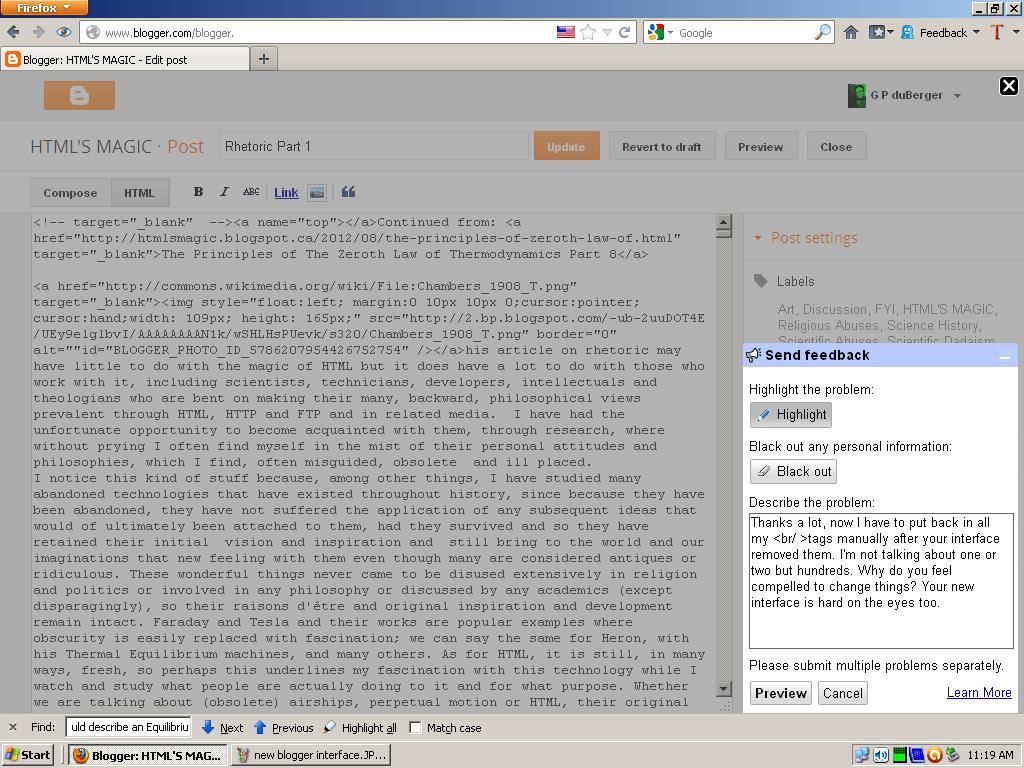The width and height of the screenshot is (1024, 768).
Task: Collapse the Post settings section
Action: coord(757,237)
